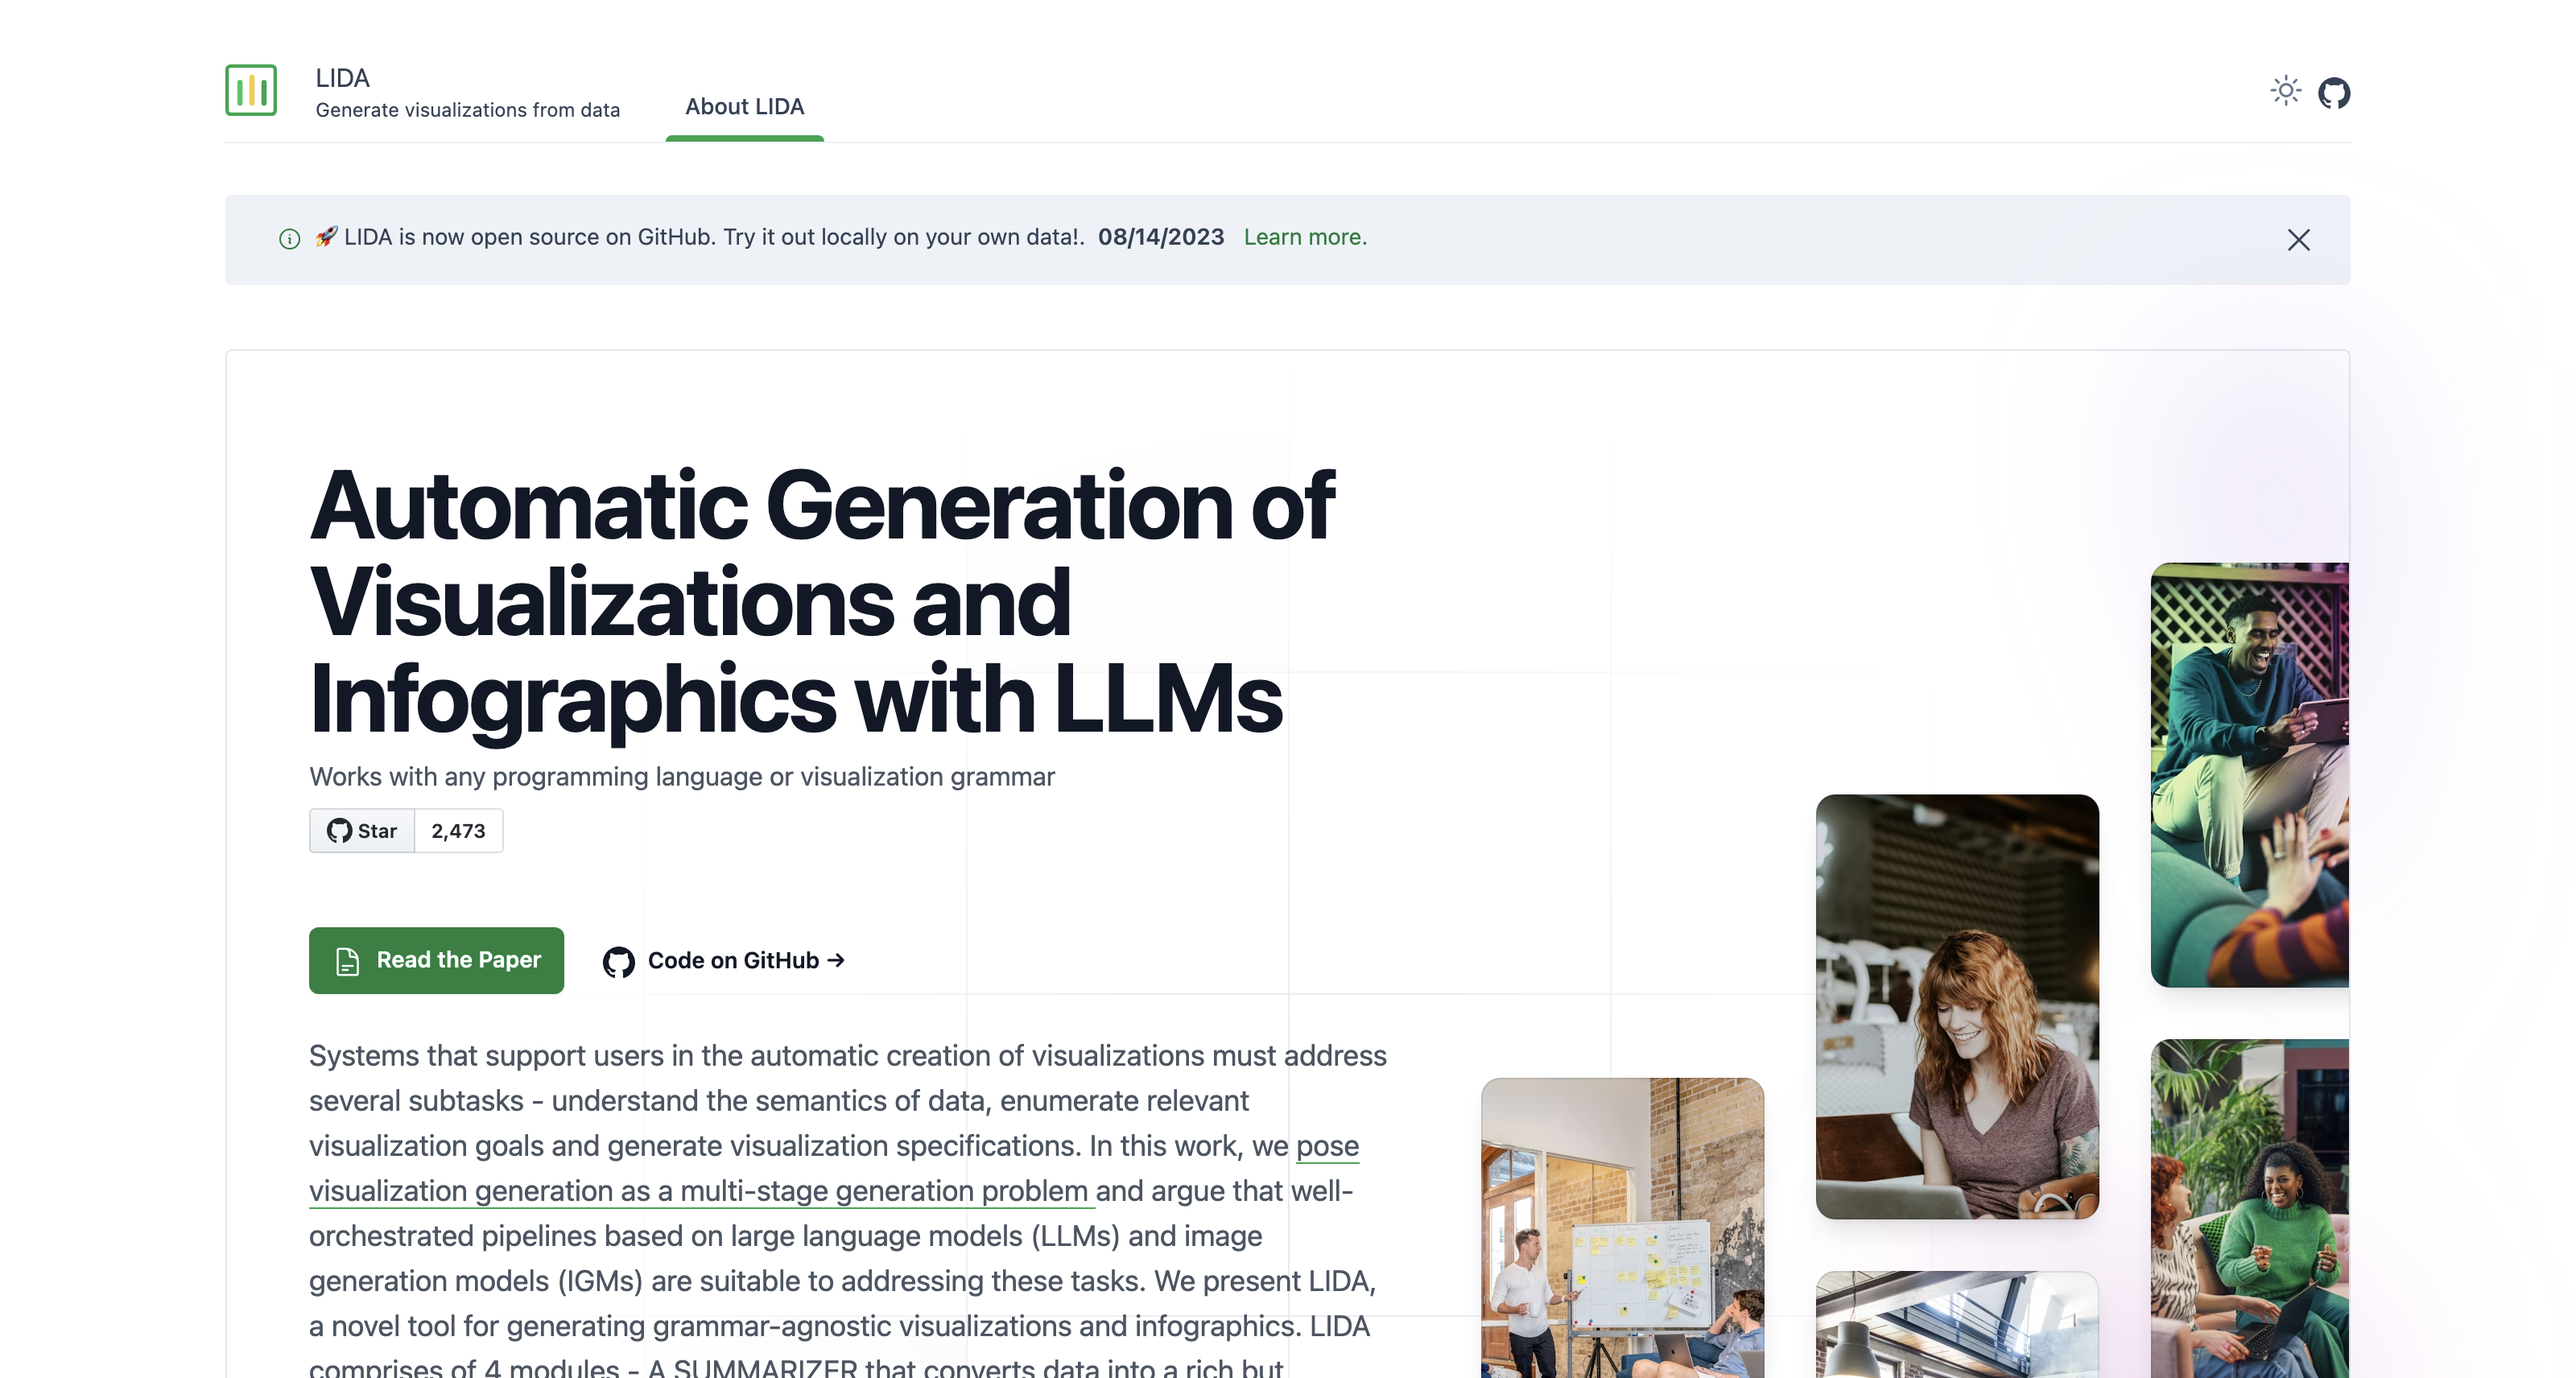Follow the Learn more link in the banner
This screenshot has height=1378, width=2576.
[x=1305, y=237]
